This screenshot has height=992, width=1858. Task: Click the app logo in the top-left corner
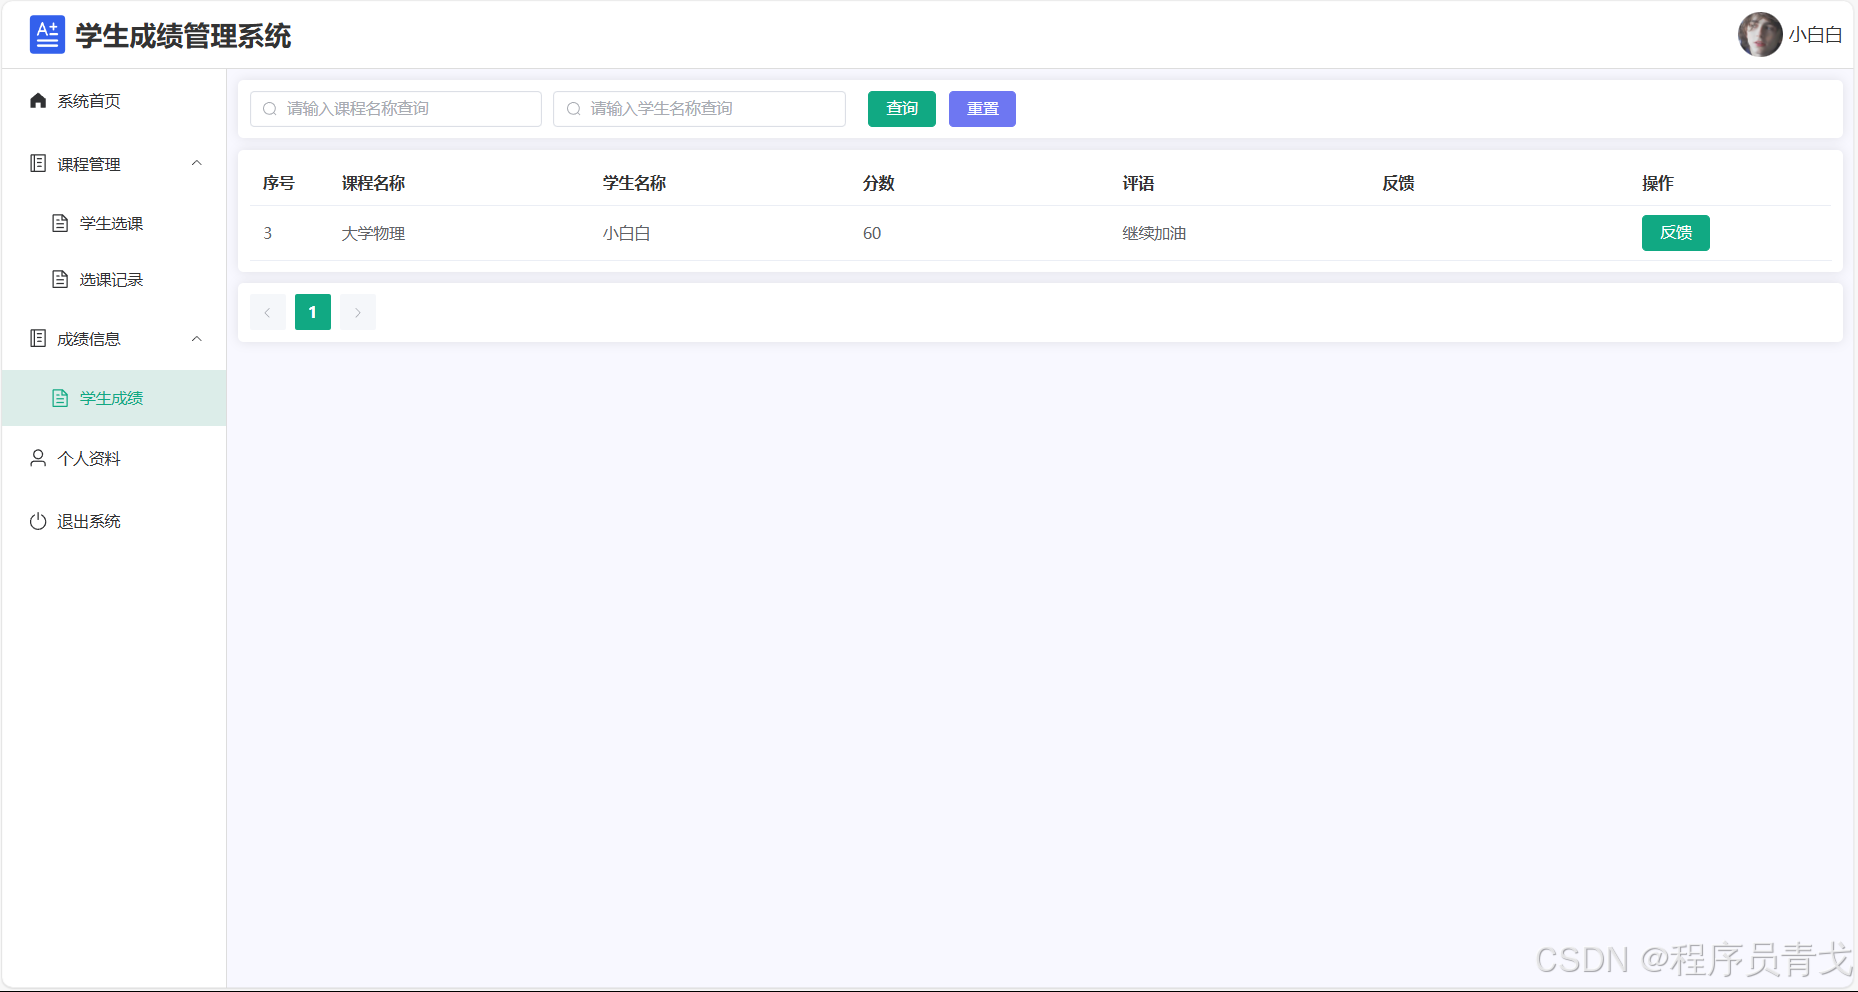47,33
